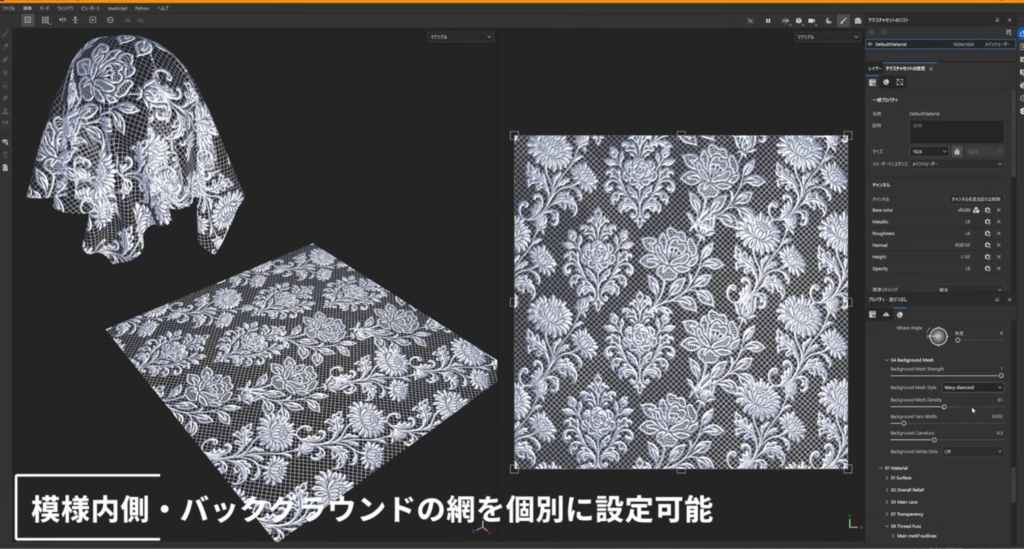Click the circular reset-view icon in top toolbar
The image size is (1024, 549).
(x=110, y=20)
